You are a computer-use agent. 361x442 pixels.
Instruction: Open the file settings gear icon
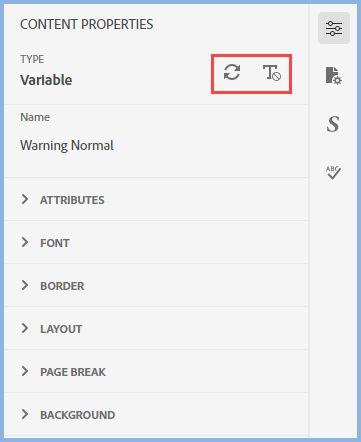click(x=333, y=76)
